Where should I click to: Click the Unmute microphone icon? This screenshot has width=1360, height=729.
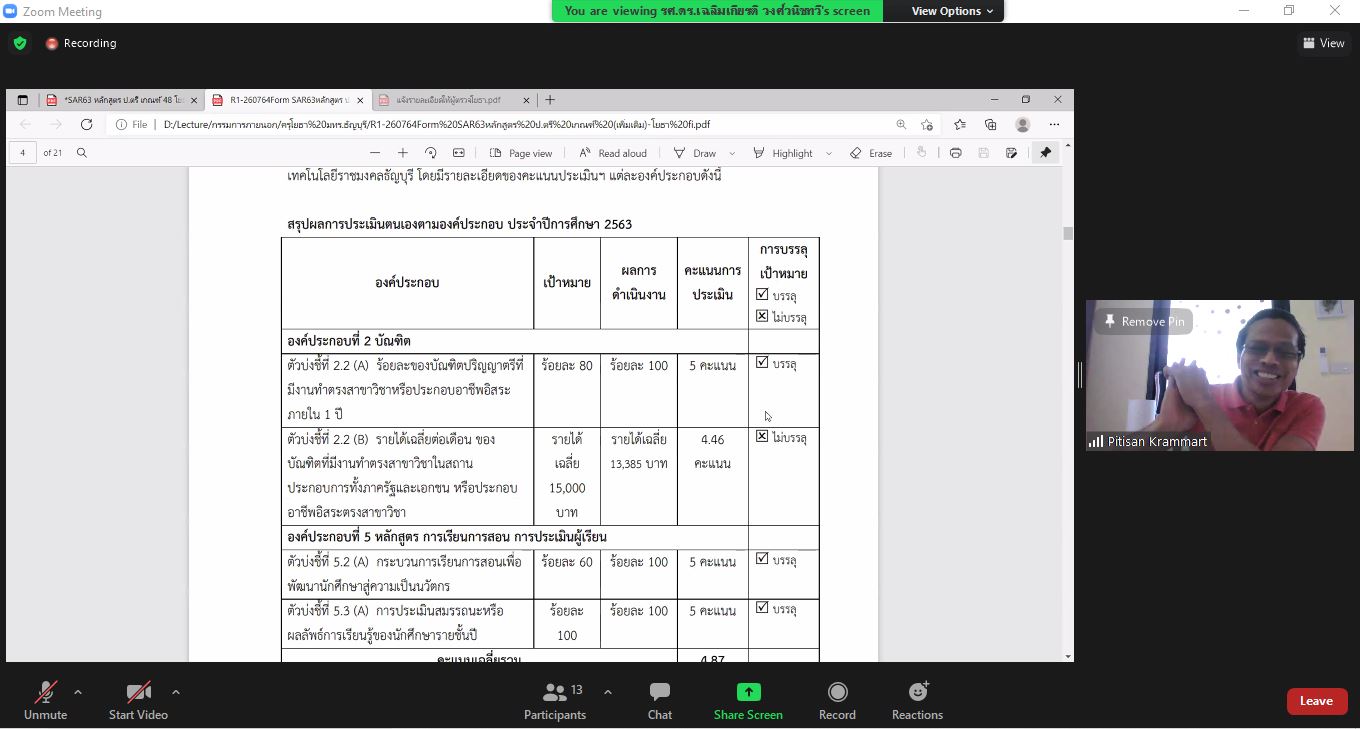click(x=45, y=692)
